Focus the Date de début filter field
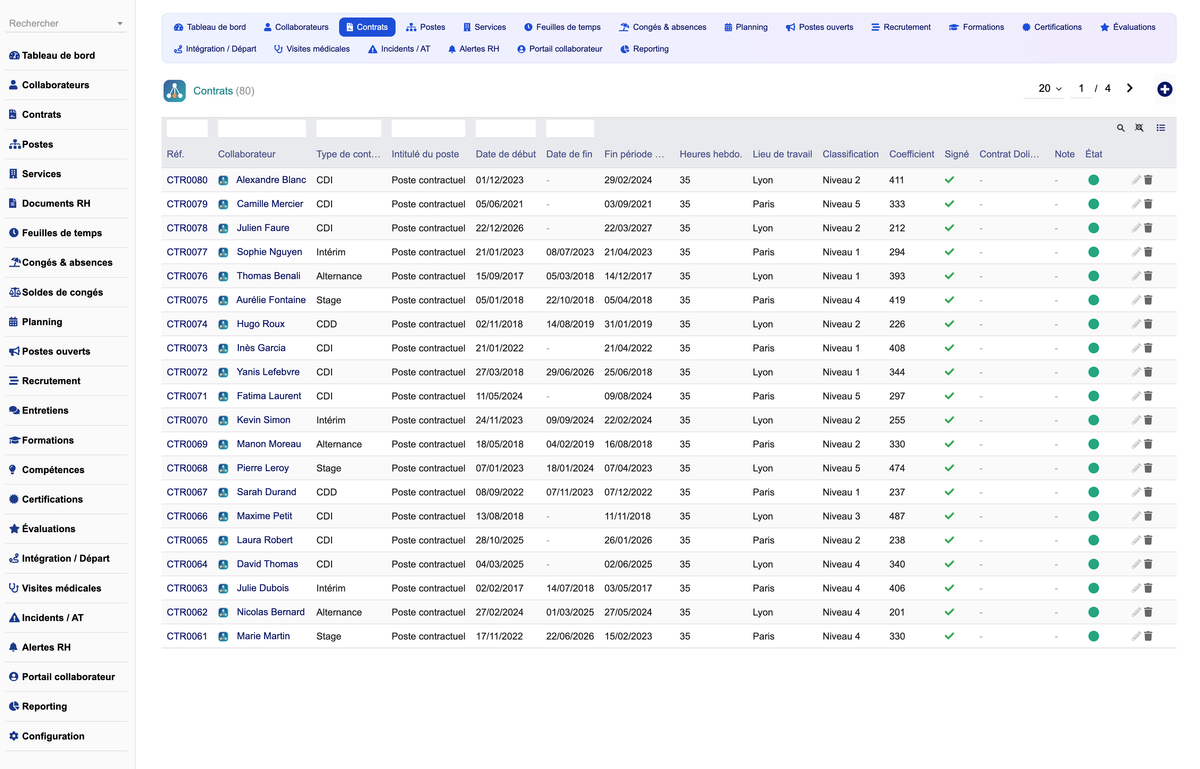The height and width of the screenshot is (769, 1200). pos(506,128)
